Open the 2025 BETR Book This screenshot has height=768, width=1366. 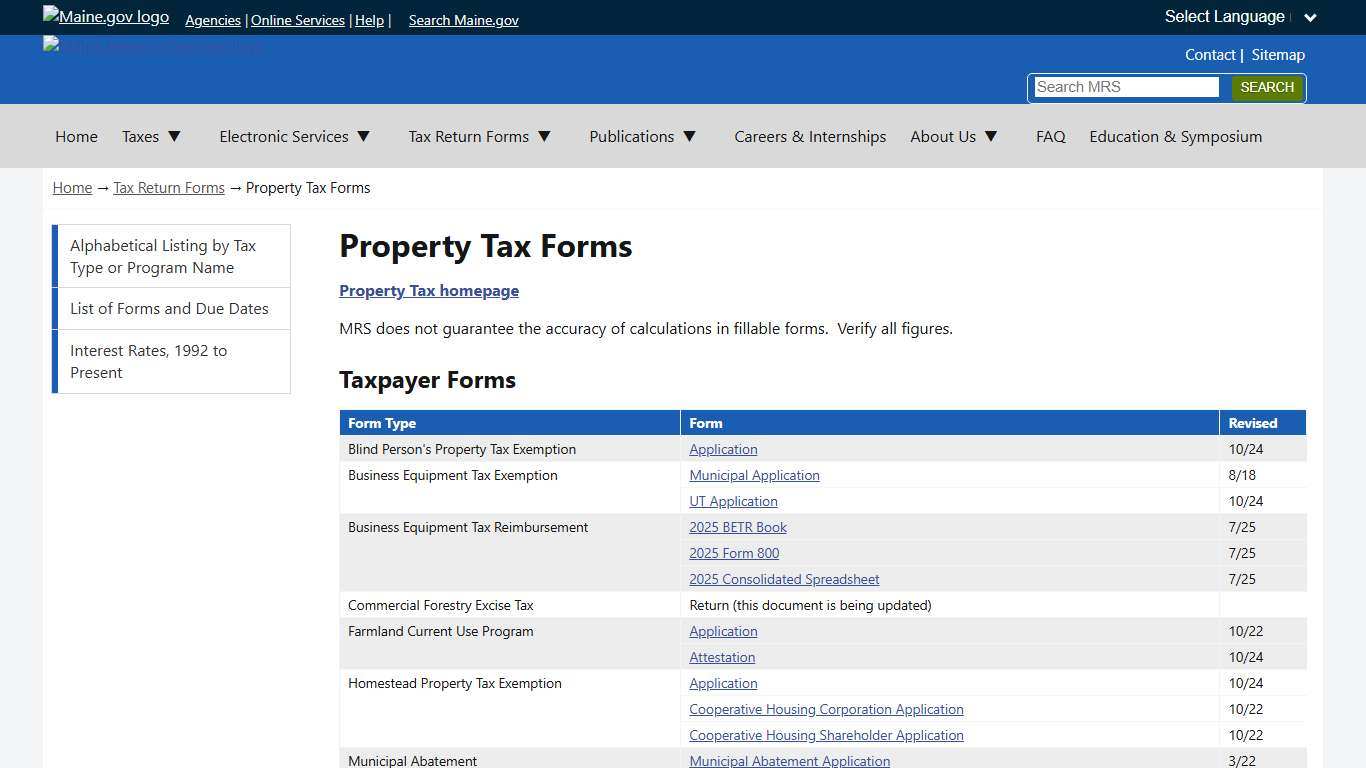737,527
